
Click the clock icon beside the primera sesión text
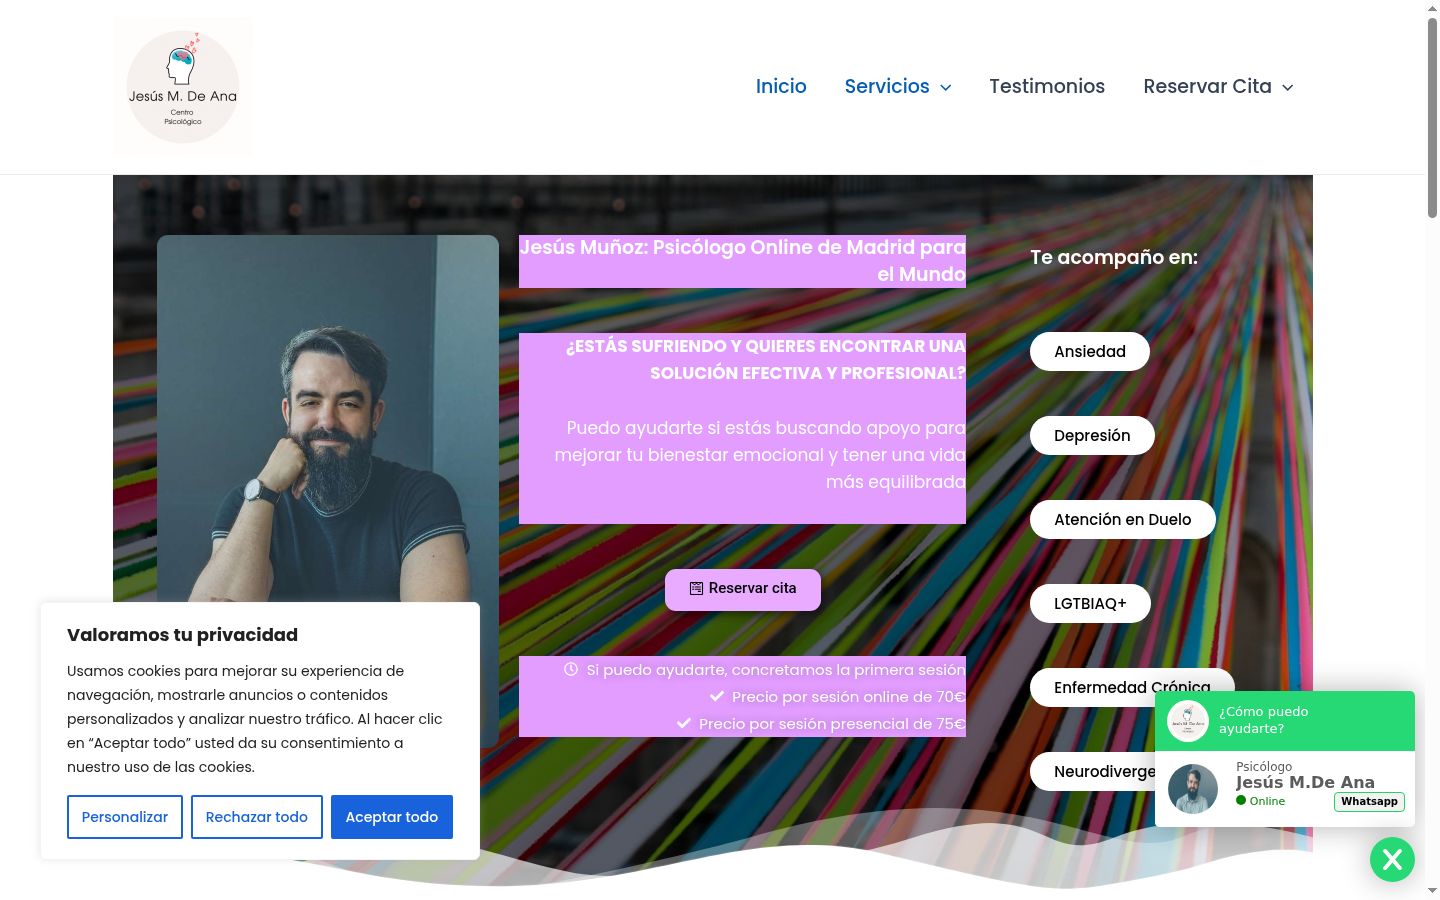point(571,669)
